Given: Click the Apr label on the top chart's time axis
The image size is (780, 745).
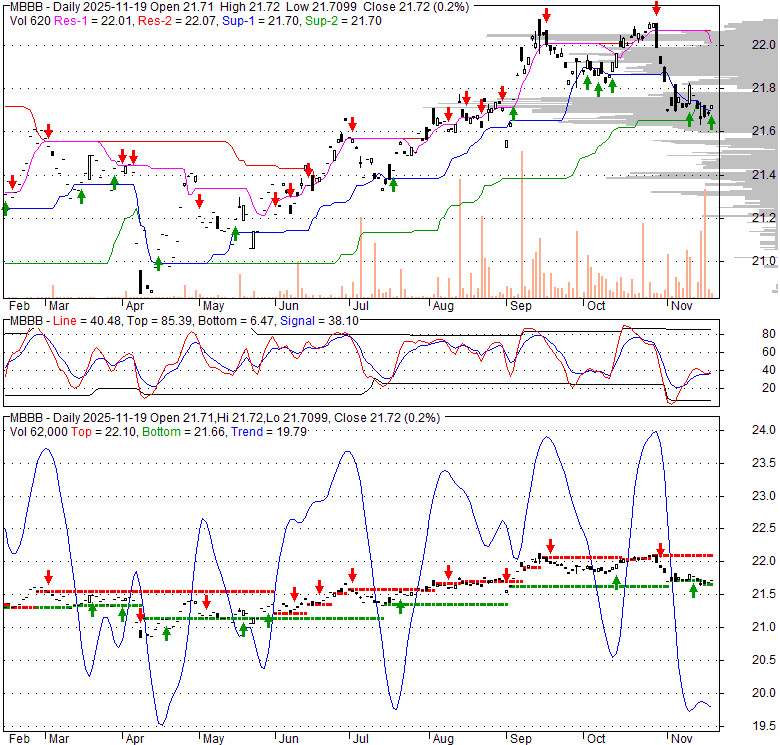Looking at the screenshot, I should [134, 304].
